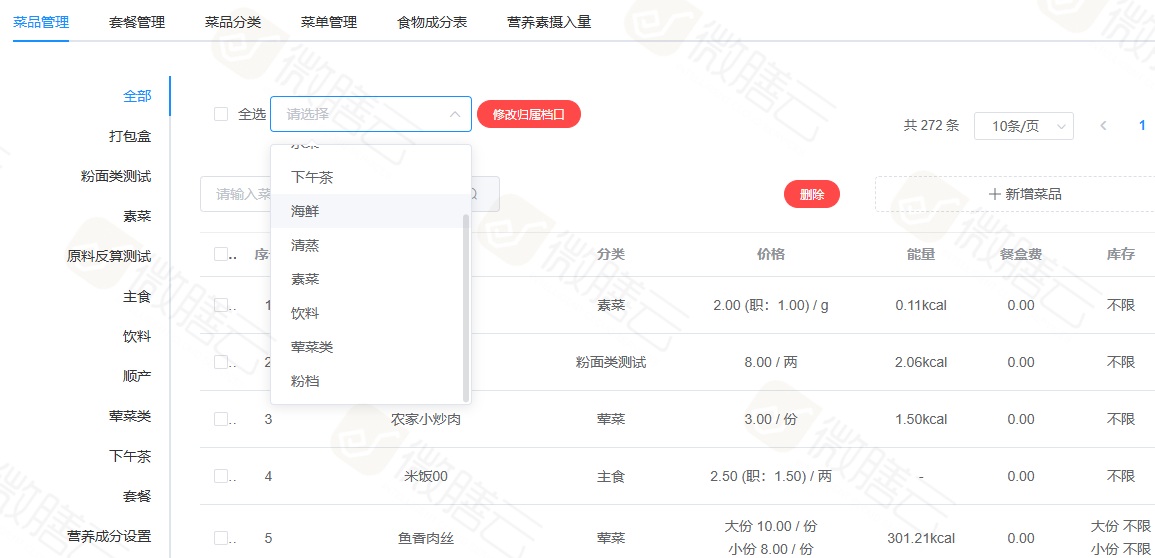
Task: Toggle the table header select-all checkbox
Action: click(x=221, y=254)
